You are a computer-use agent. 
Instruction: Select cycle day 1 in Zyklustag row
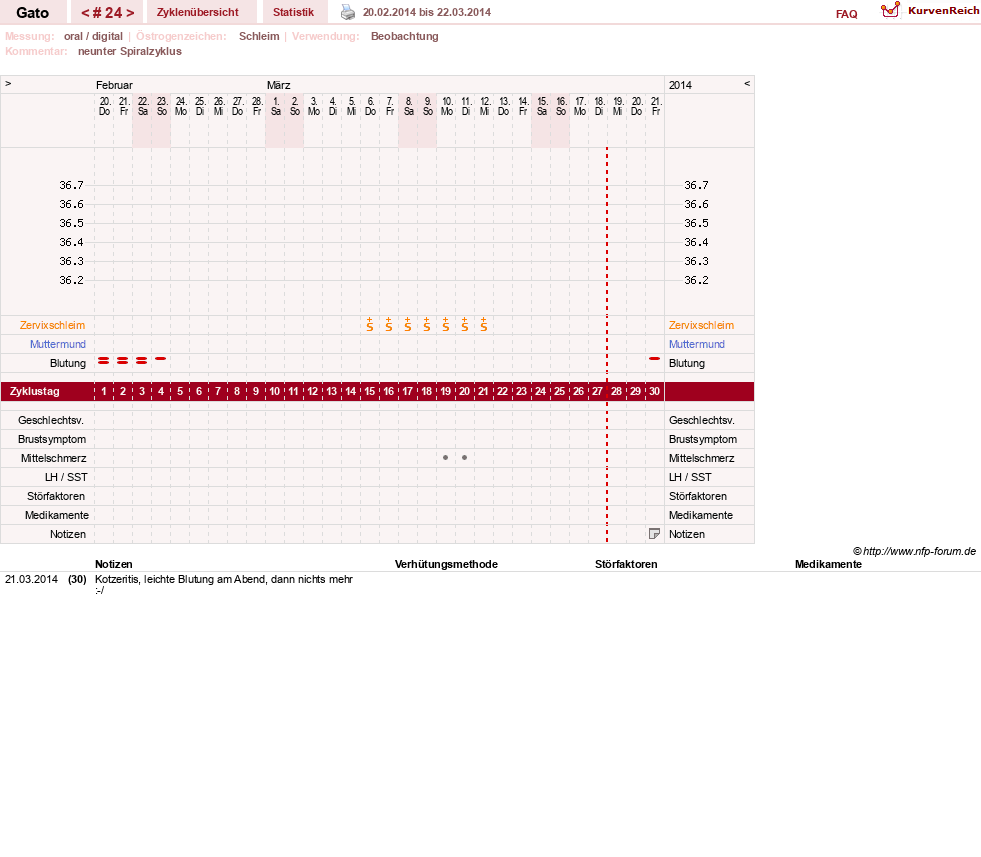click(104, 391)
